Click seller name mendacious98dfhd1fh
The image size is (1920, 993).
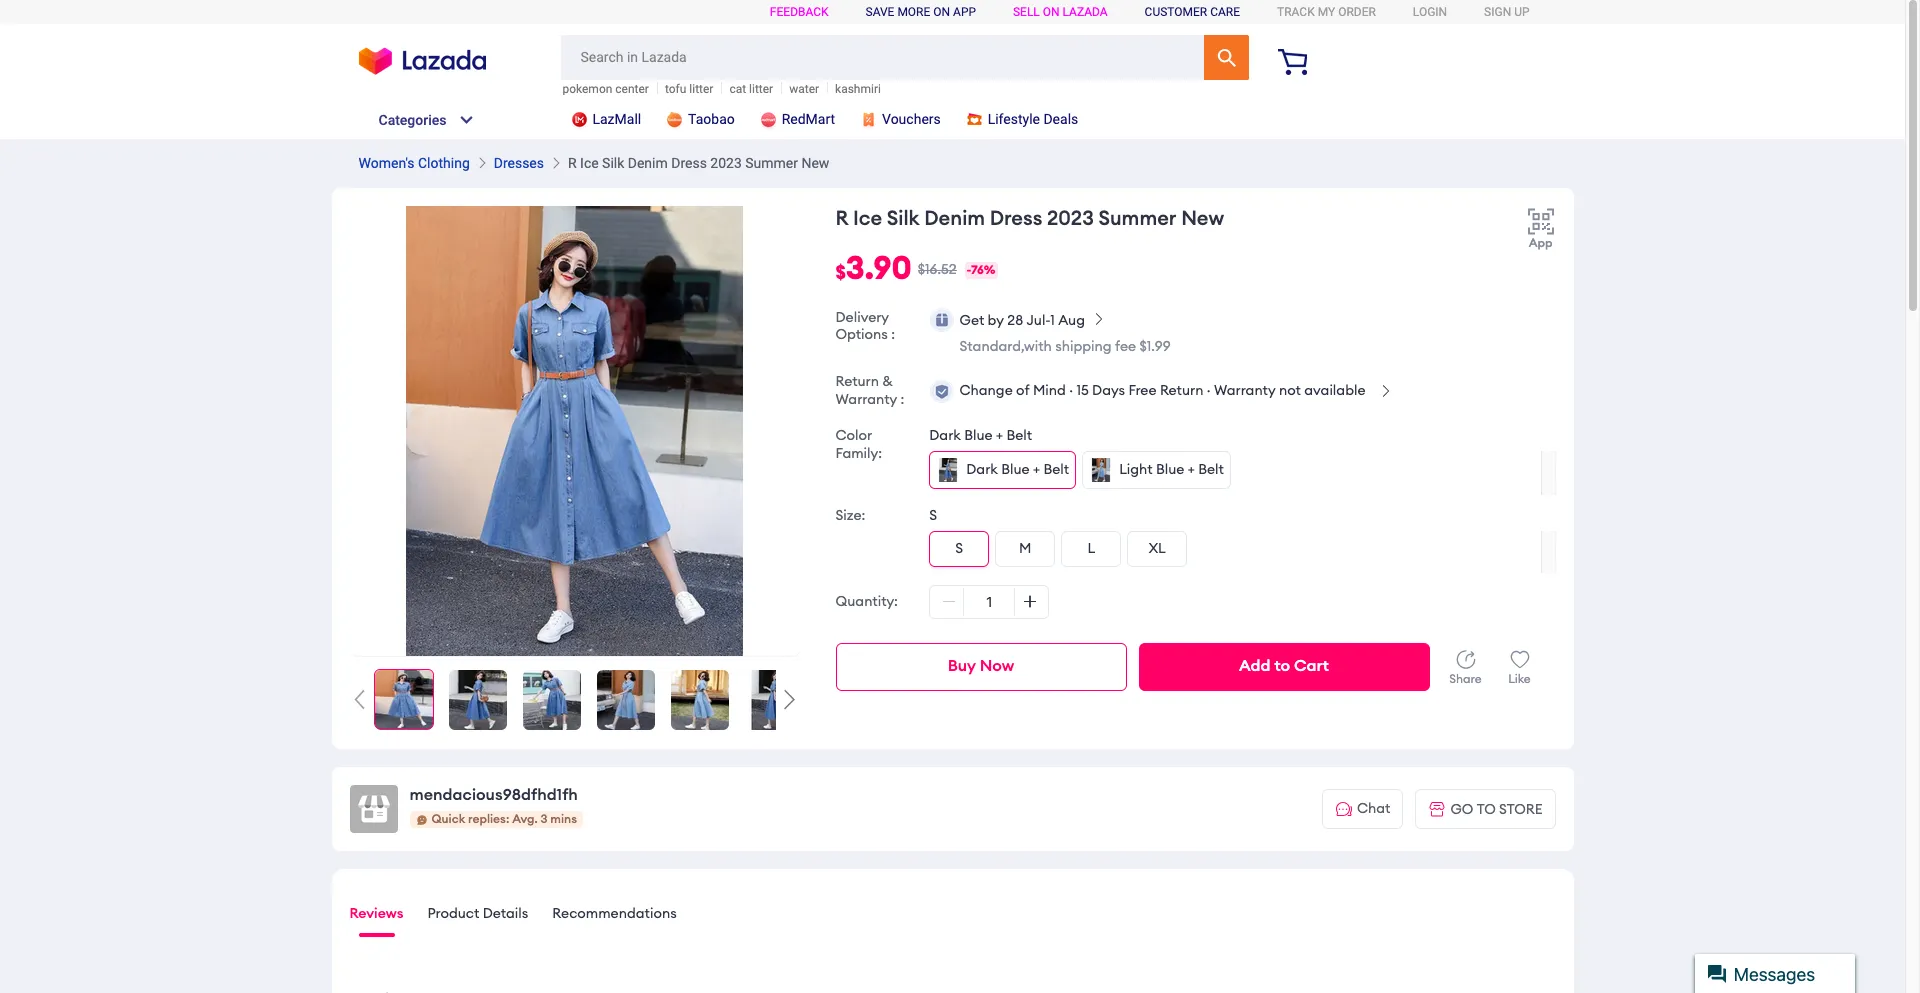click(493, 795)
